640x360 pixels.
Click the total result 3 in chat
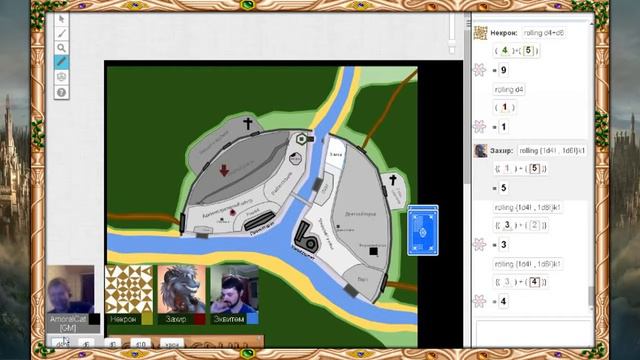coord(503,245)
